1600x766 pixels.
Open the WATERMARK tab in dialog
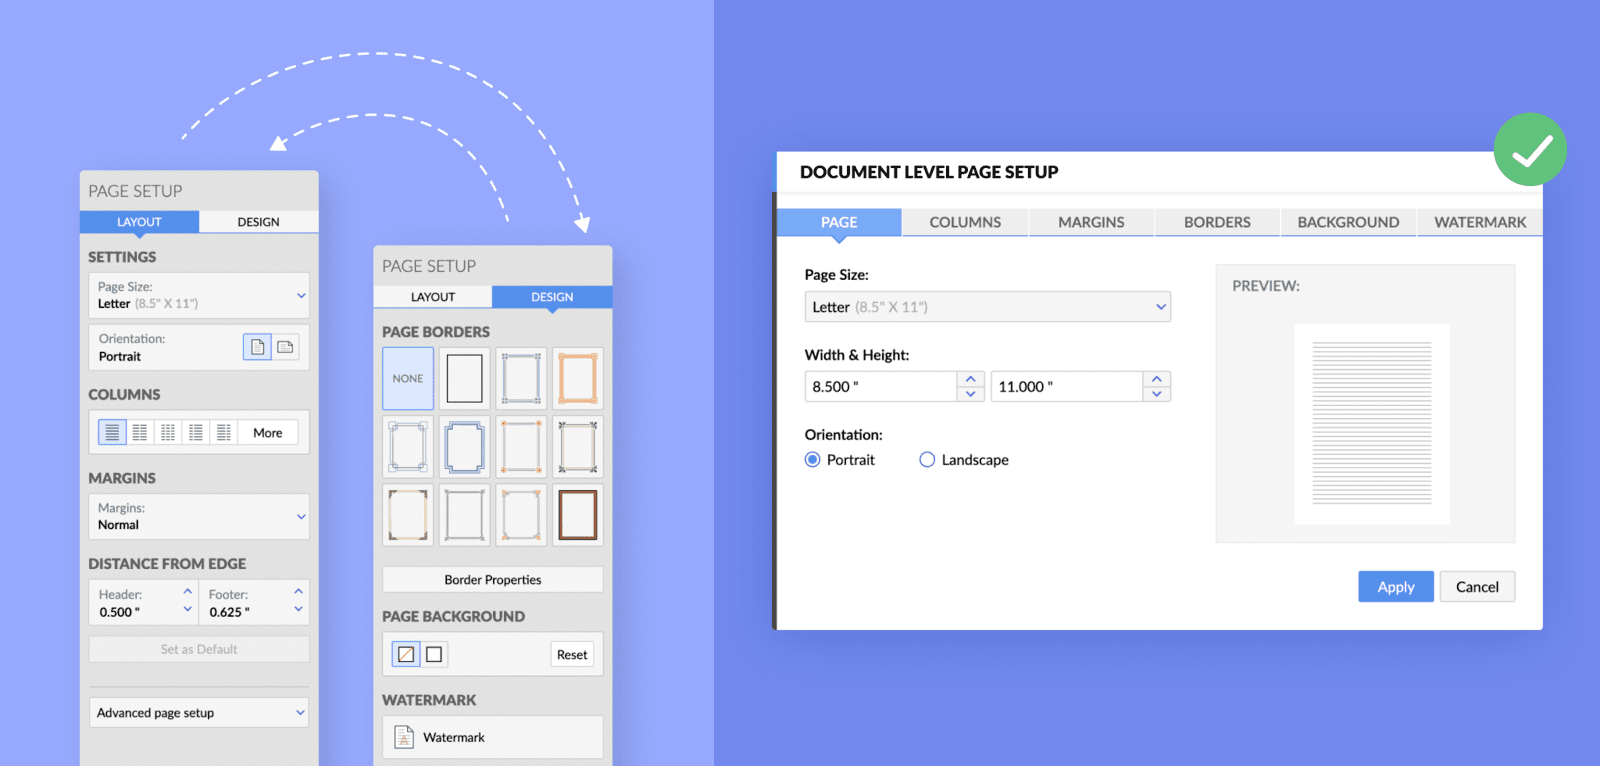coord(1479,222)
